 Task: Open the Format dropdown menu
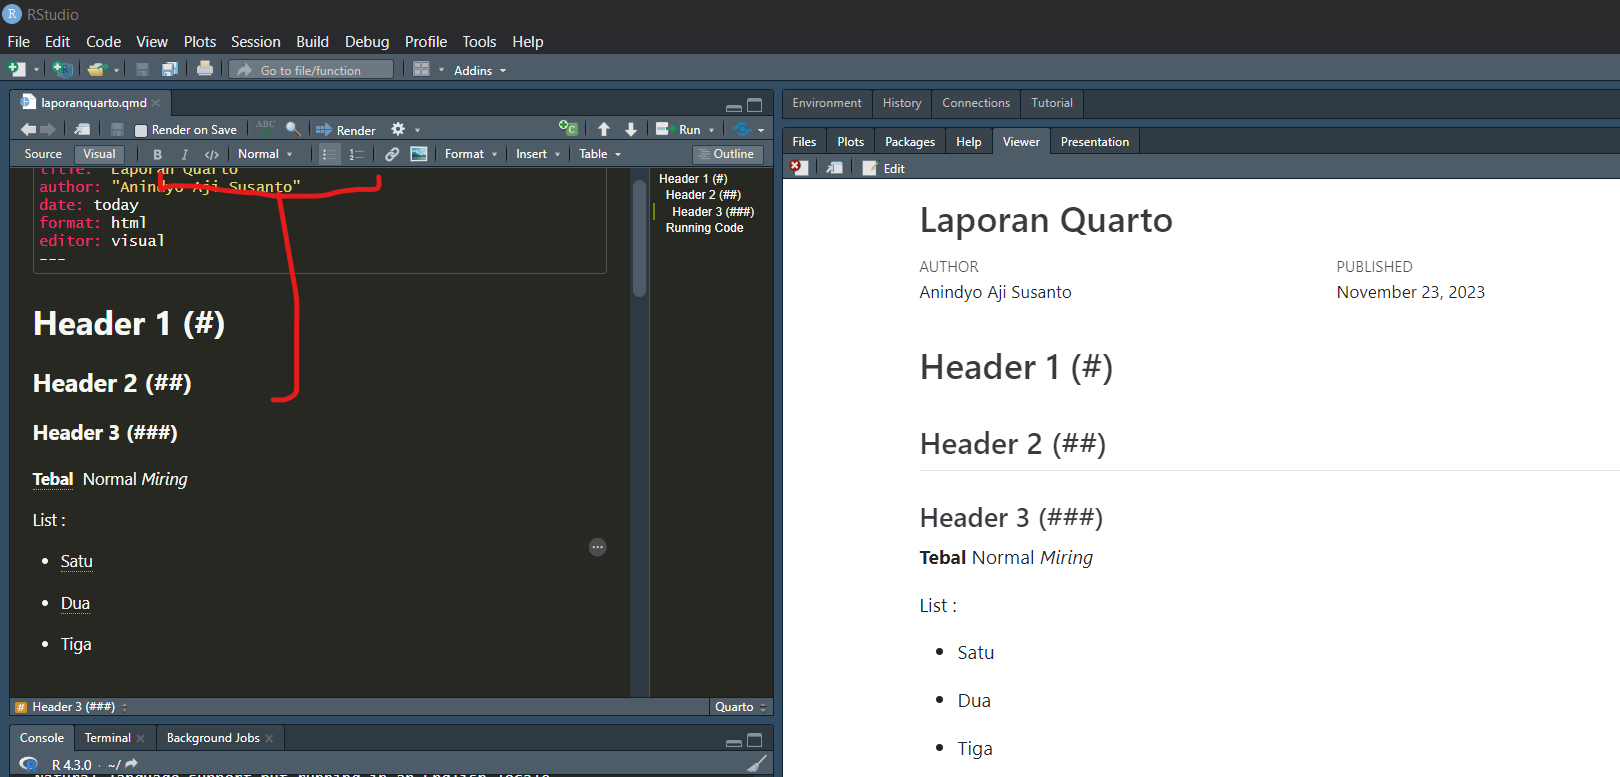tap(471, 154)
